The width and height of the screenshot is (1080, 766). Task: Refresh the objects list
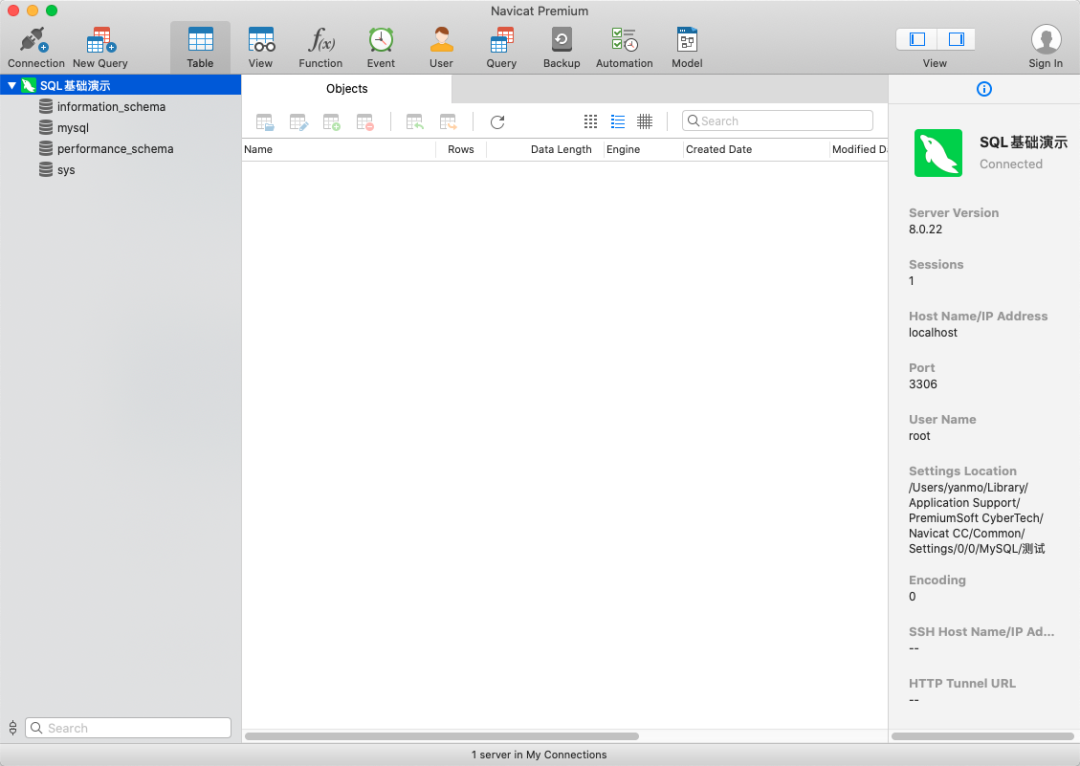497,122
